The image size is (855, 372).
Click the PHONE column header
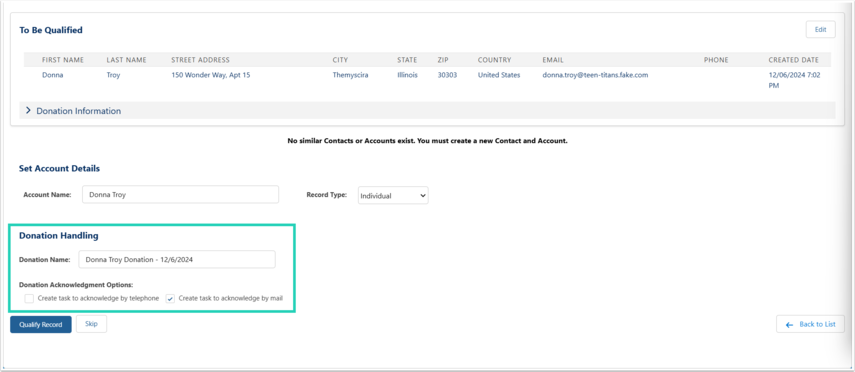[716, 60]
